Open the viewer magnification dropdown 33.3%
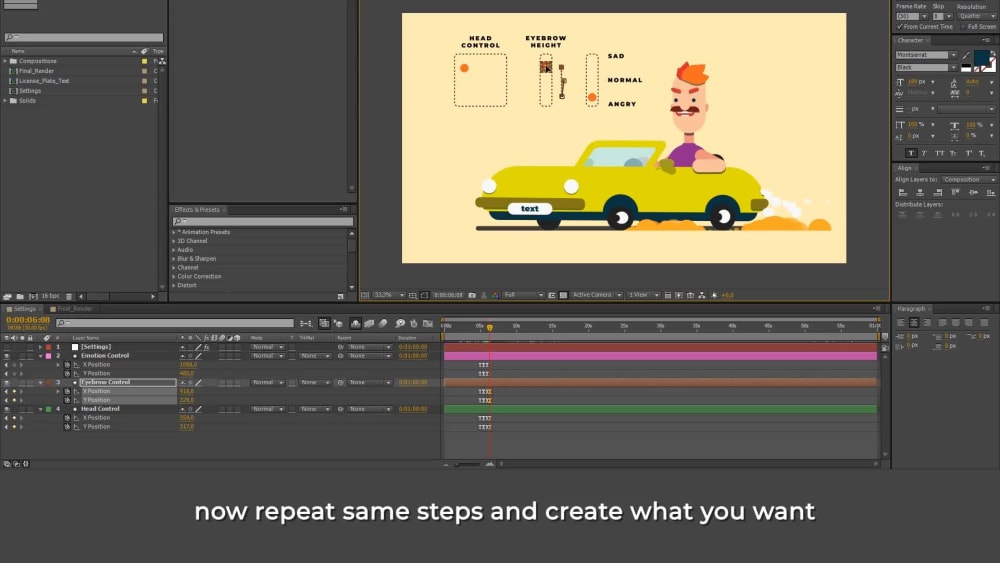The image size is (1000, 563). tap(389, 295)
